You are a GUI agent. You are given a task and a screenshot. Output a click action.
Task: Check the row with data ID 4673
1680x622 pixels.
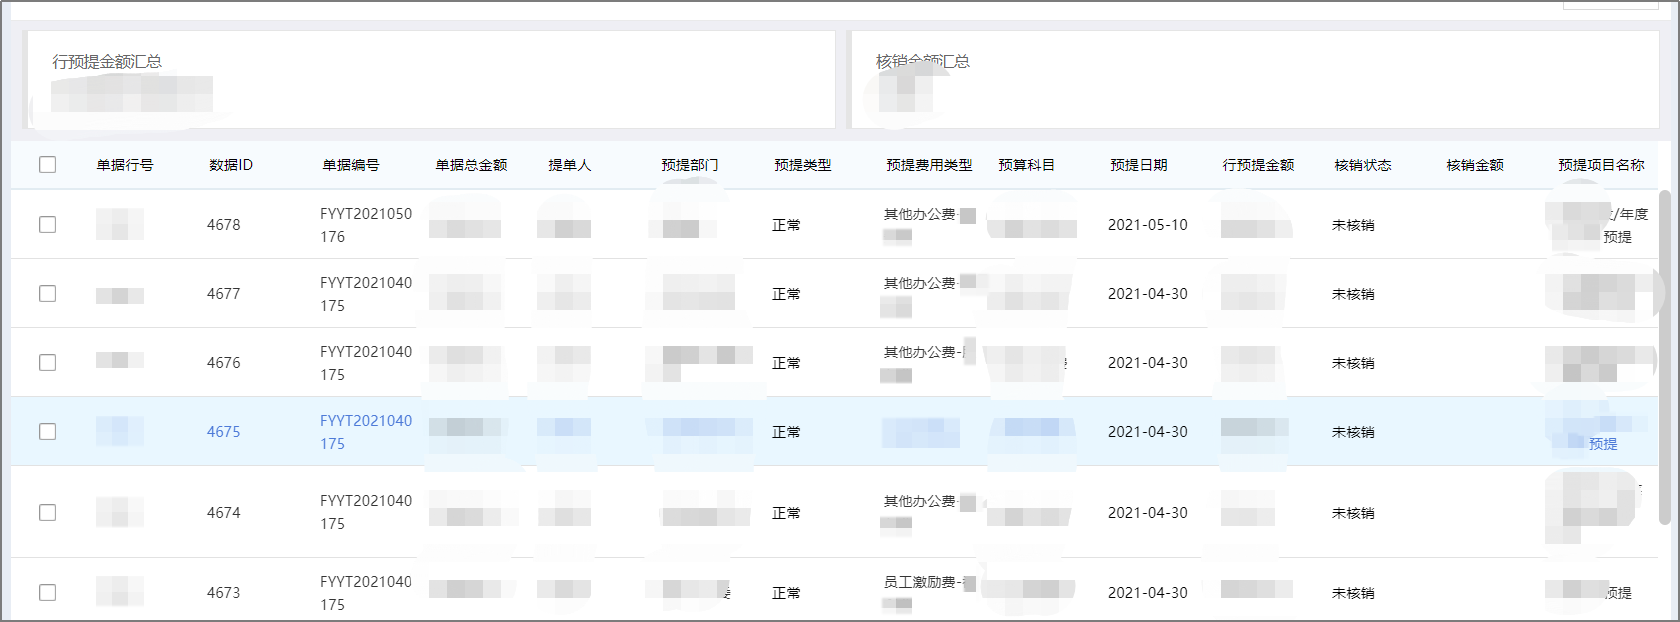point(47,593)
